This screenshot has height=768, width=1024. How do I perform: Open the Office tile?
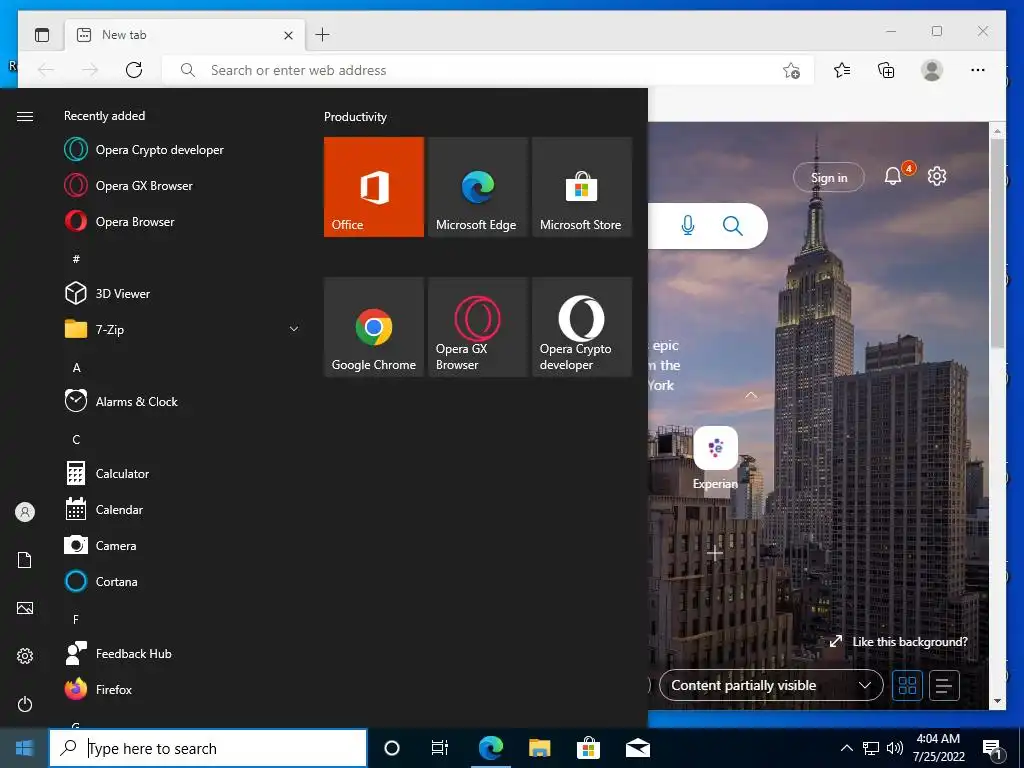point(374,187)
